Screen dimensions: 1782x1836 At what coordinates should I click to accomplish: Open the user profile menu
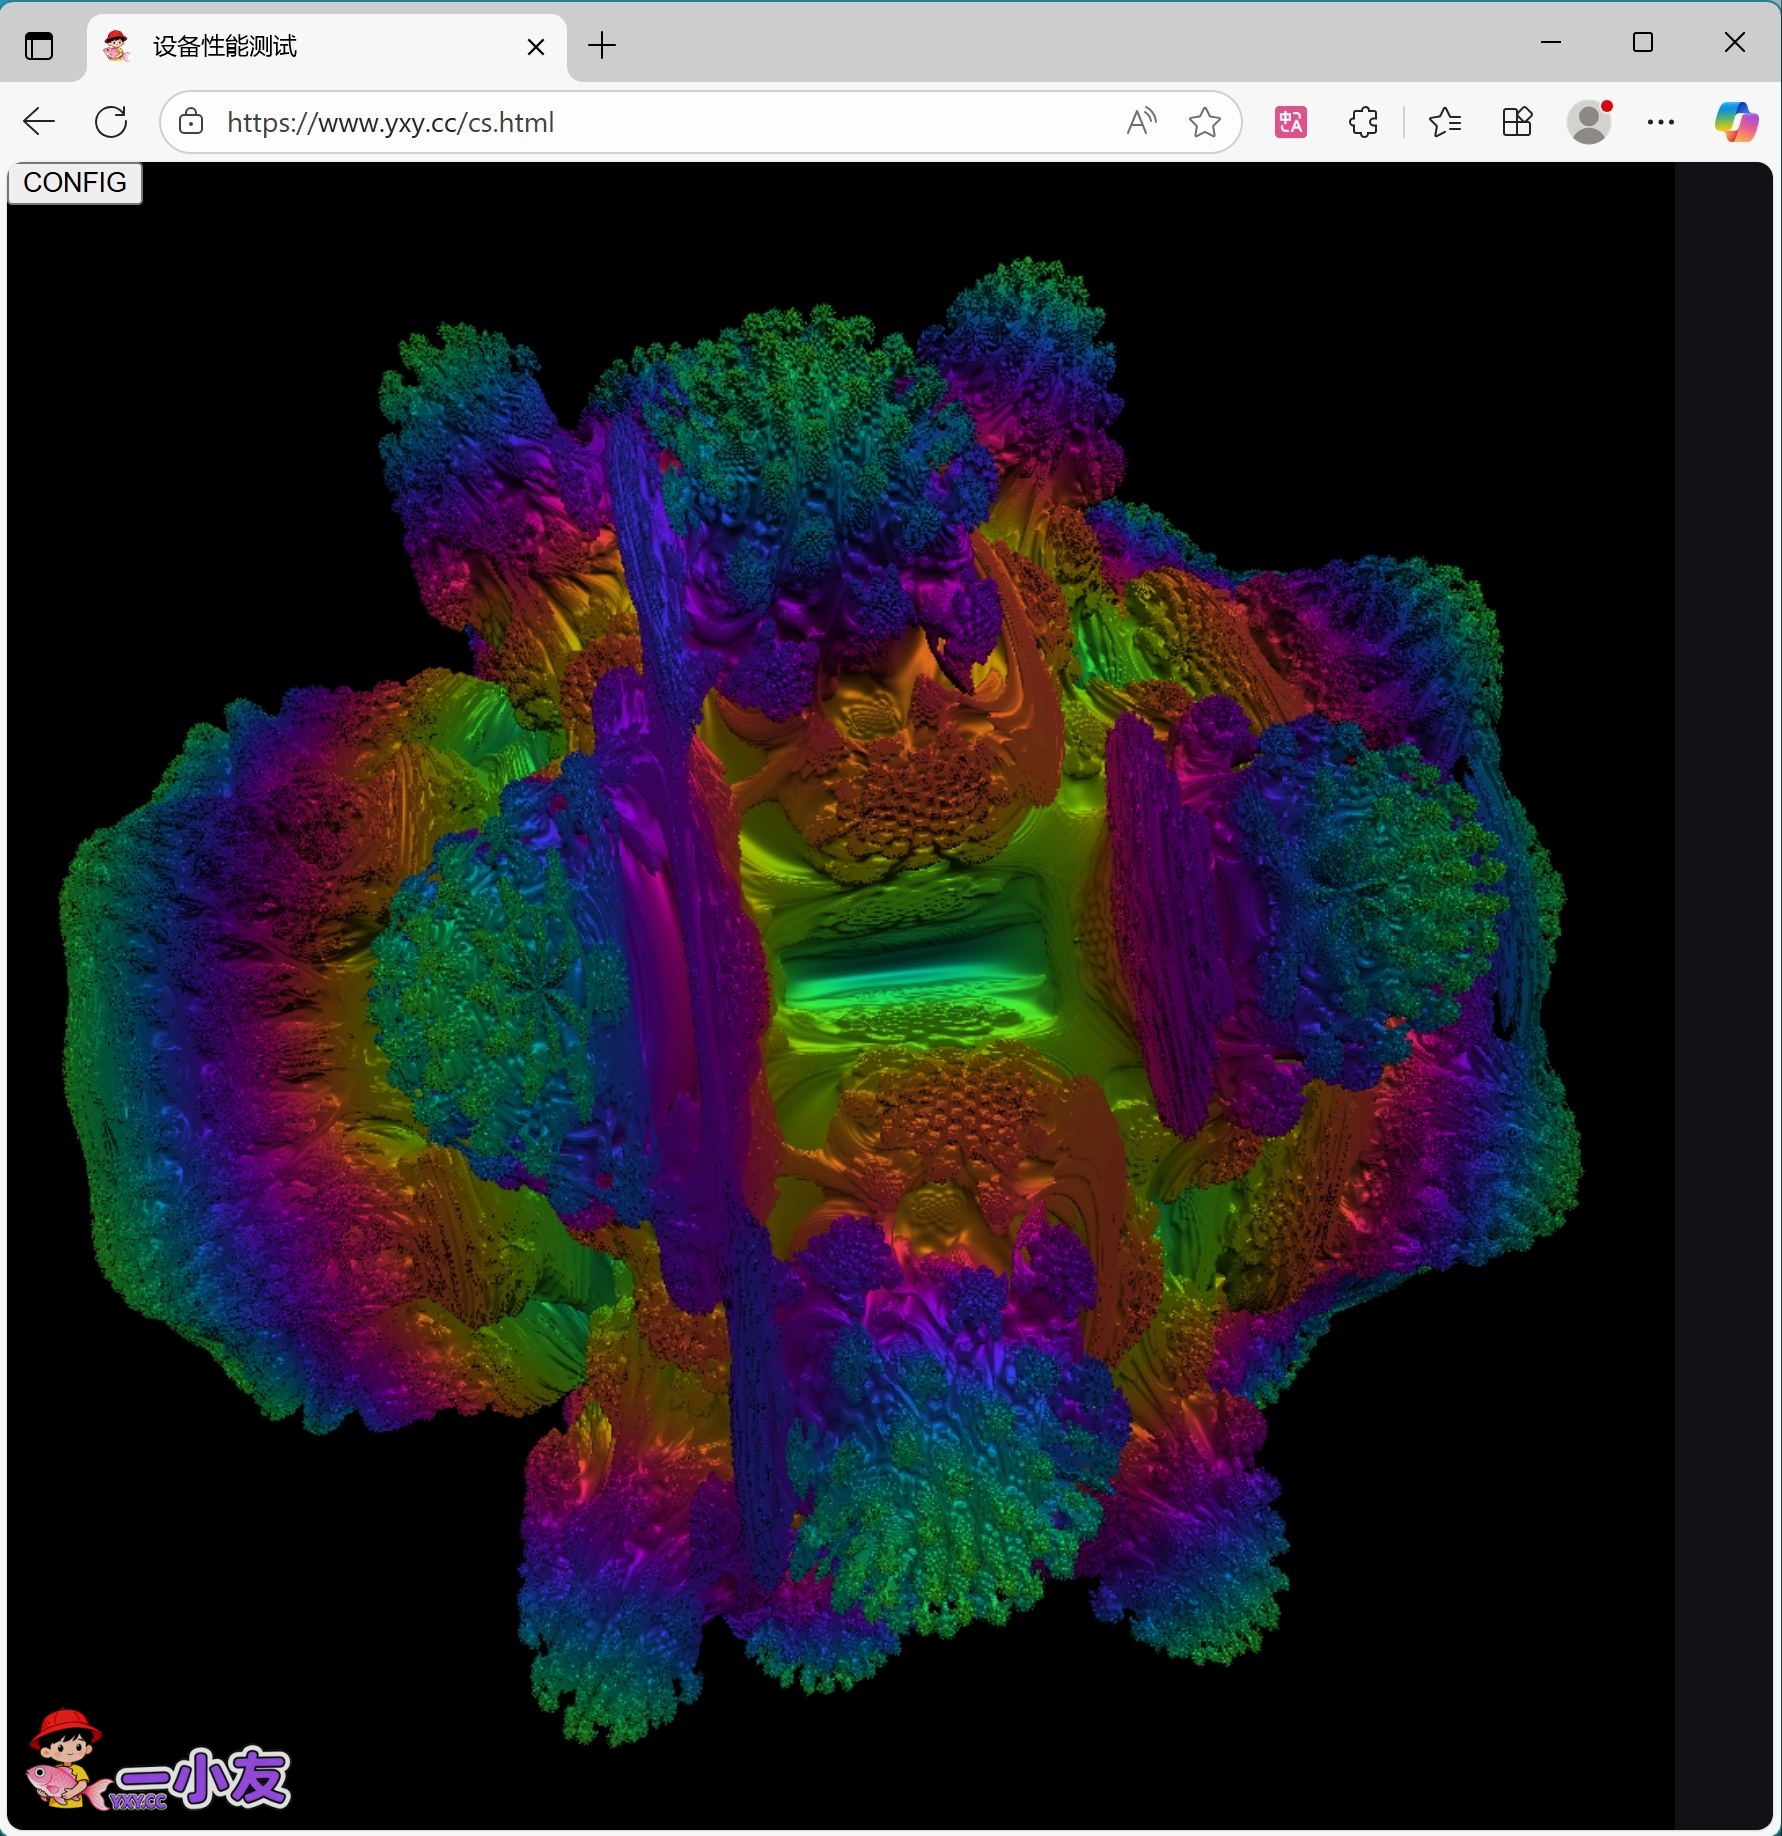coord(1588,122)
